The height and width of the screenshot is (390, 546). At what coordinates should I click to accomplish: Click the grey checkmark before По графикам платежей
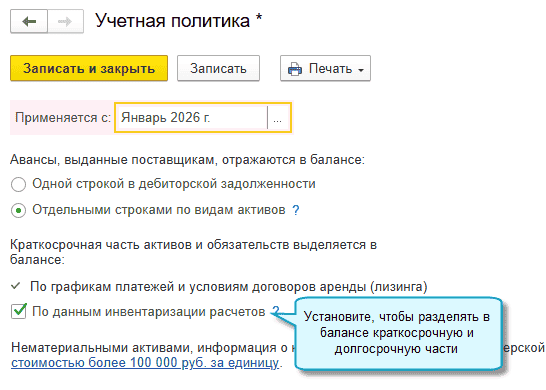(15, 286)
